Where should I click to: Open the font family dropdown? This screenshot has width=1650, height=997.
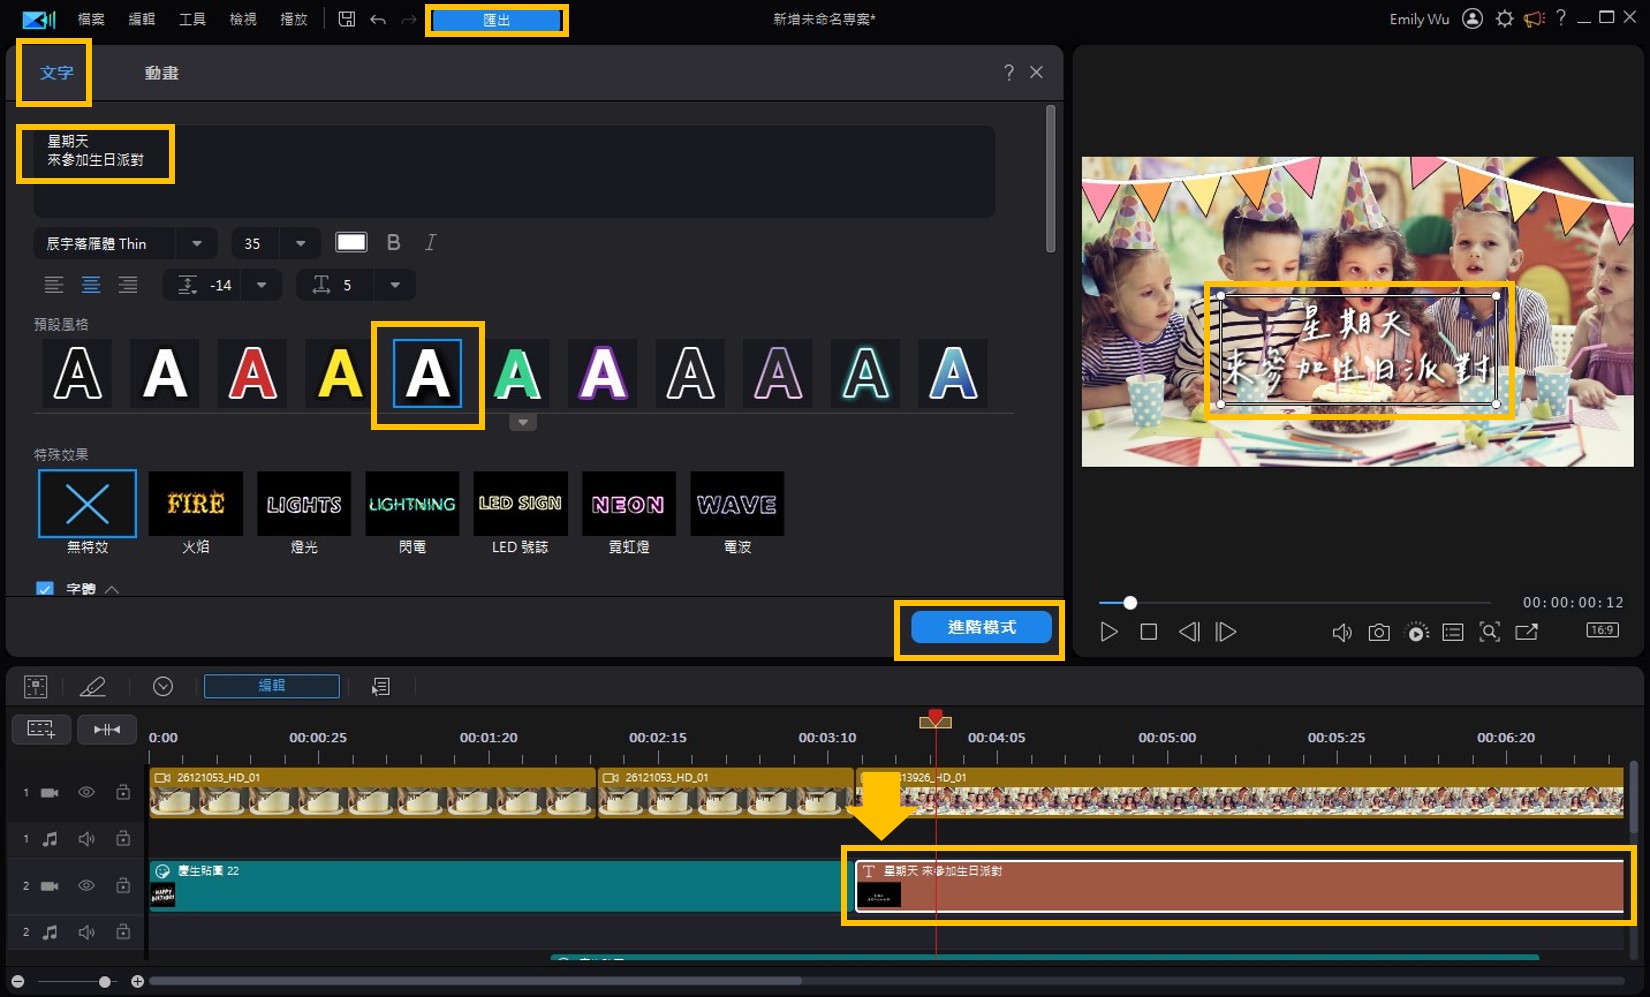pos(197,243)
